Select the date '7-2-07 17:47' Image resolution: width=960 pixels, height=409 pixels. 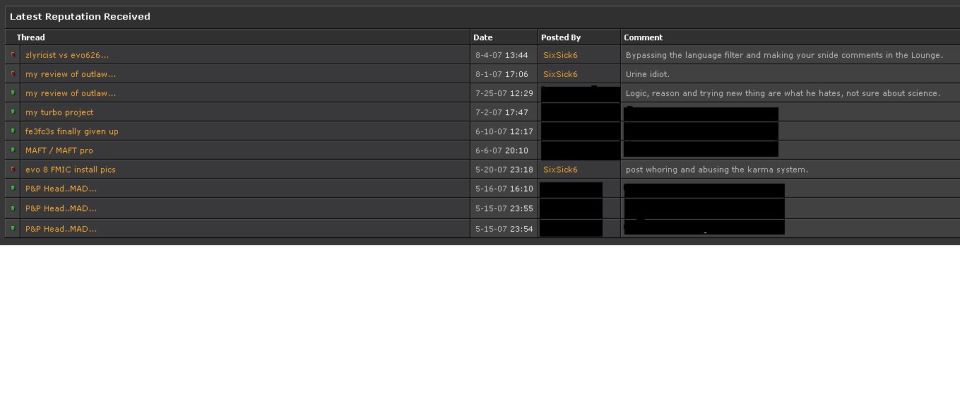501,113
